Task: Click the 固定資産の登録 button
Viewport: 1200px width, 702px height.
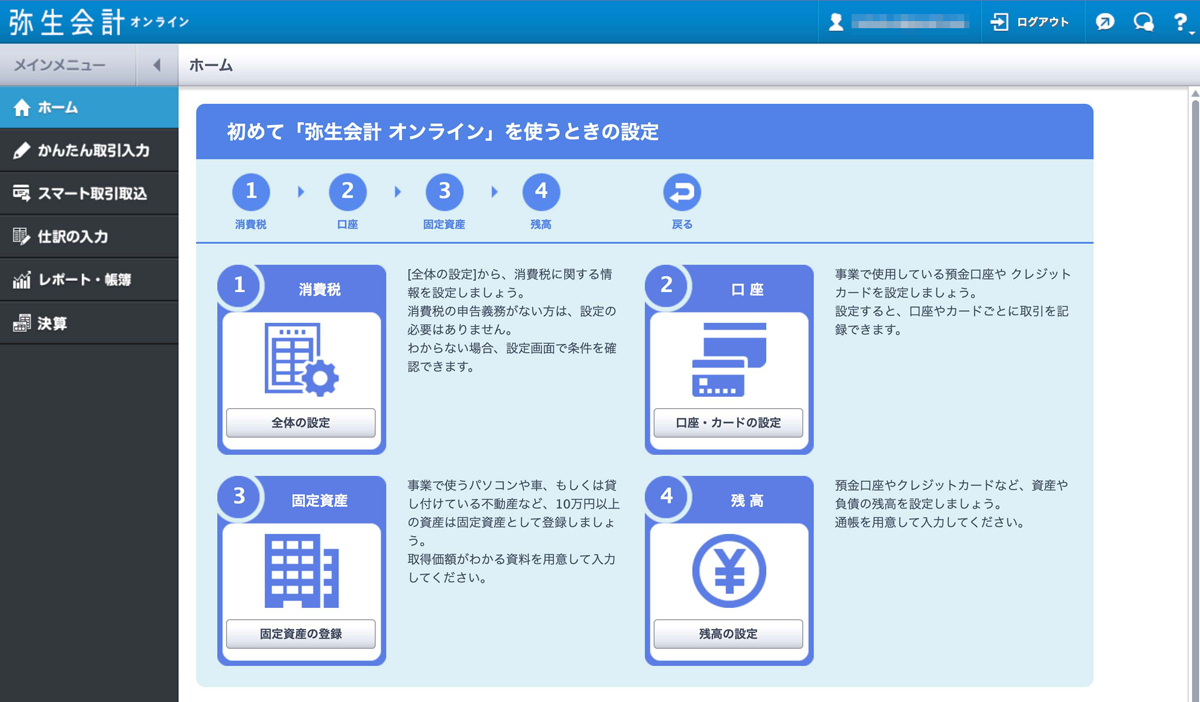Action: (x=300, y=634)
